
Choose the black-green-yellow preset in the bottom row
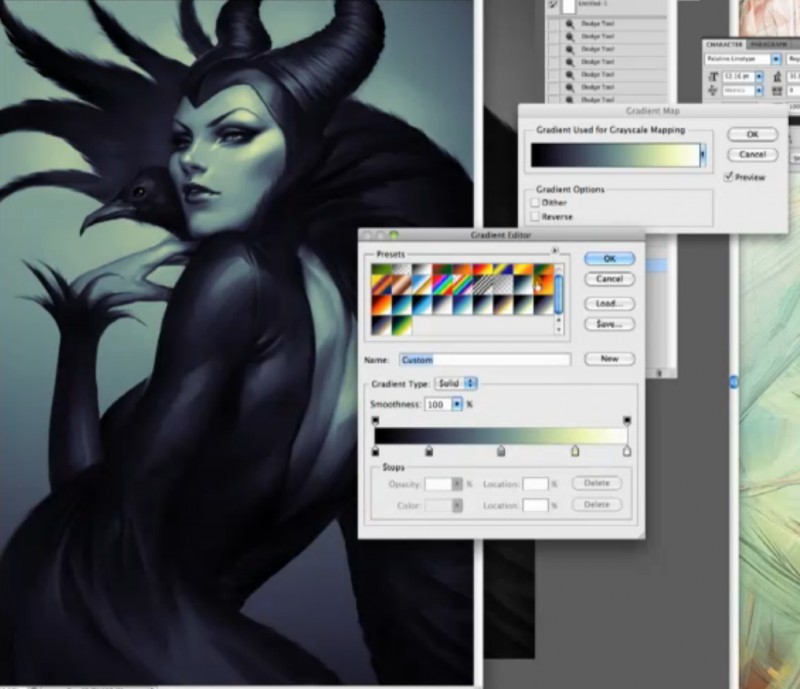[x=402, y=325]
